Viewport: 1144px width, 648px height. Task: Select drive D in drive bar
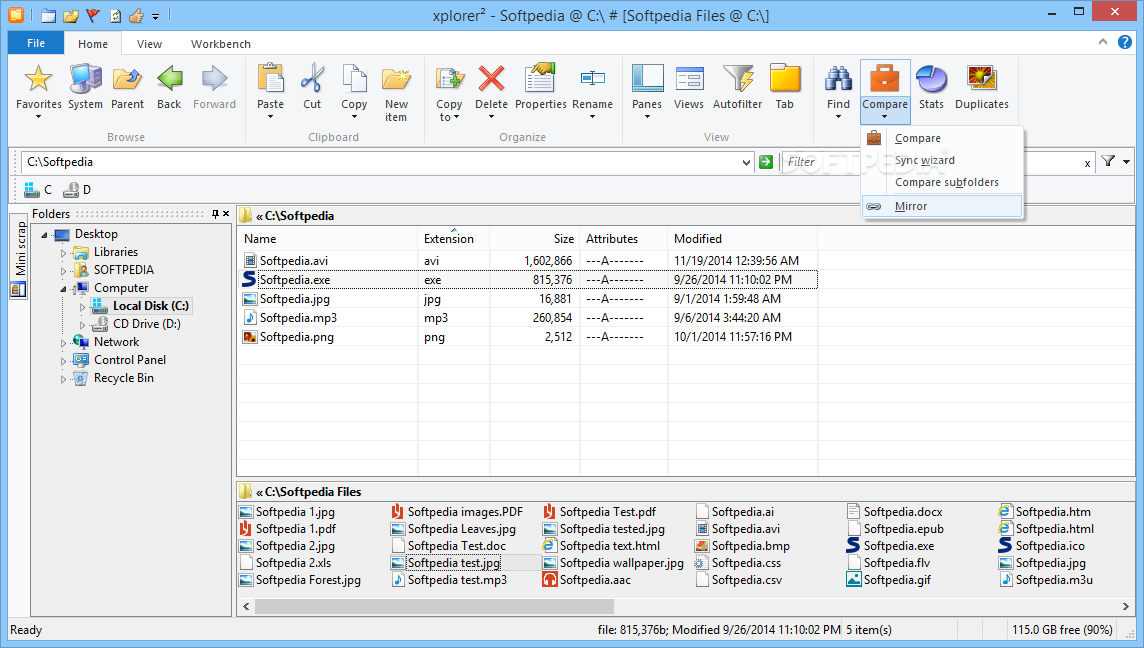(x=77, y=190)
